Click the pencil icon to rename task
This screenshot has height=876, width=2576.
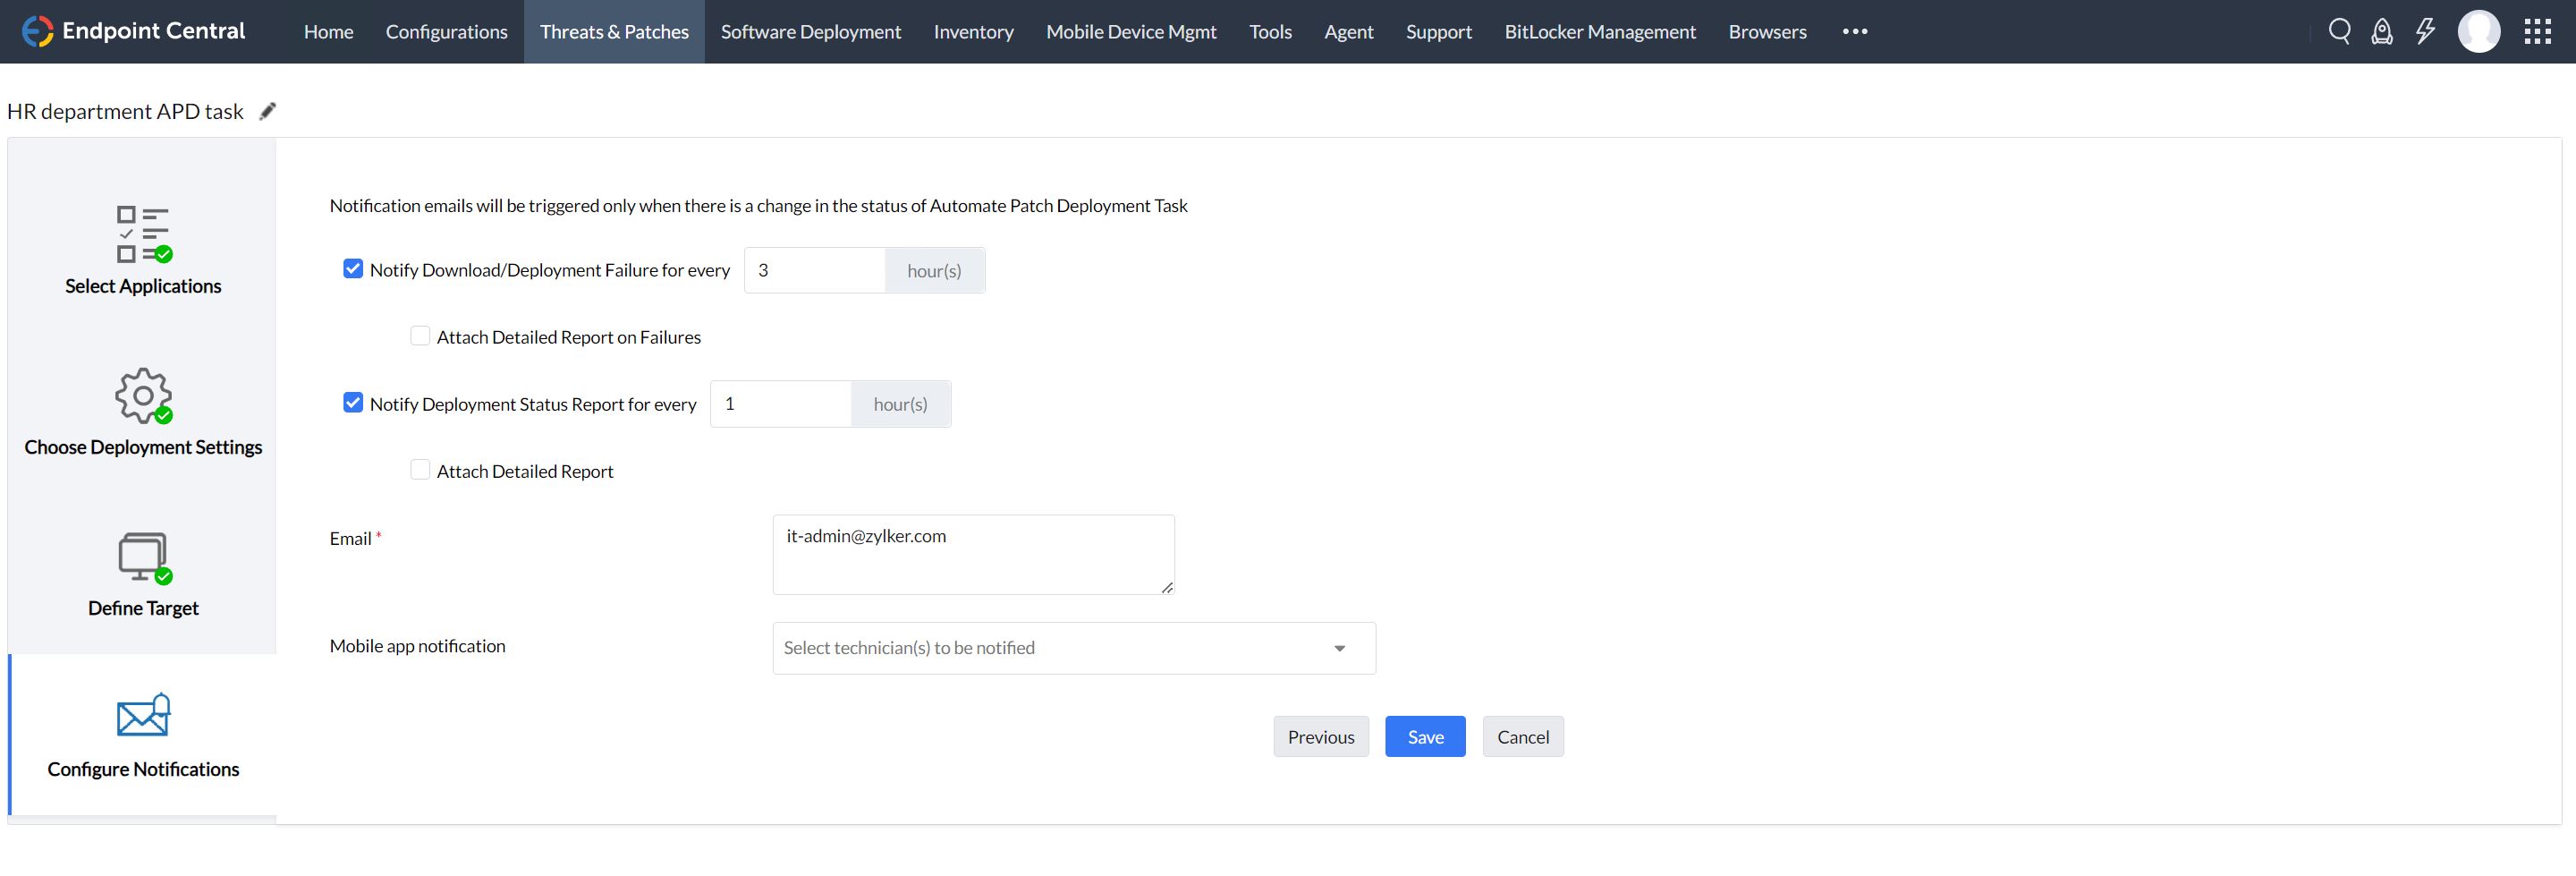(267, 112)
